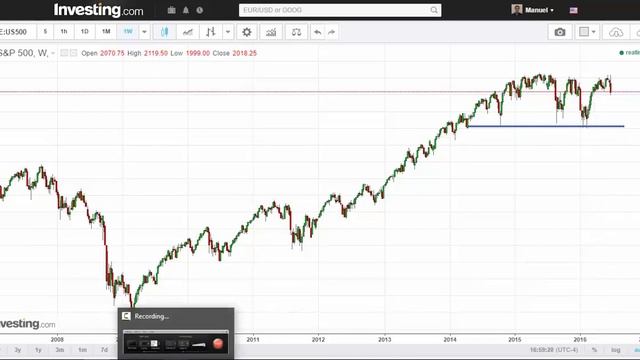Open the US flag language selector

pyautogui.click(x=573, y=11)
